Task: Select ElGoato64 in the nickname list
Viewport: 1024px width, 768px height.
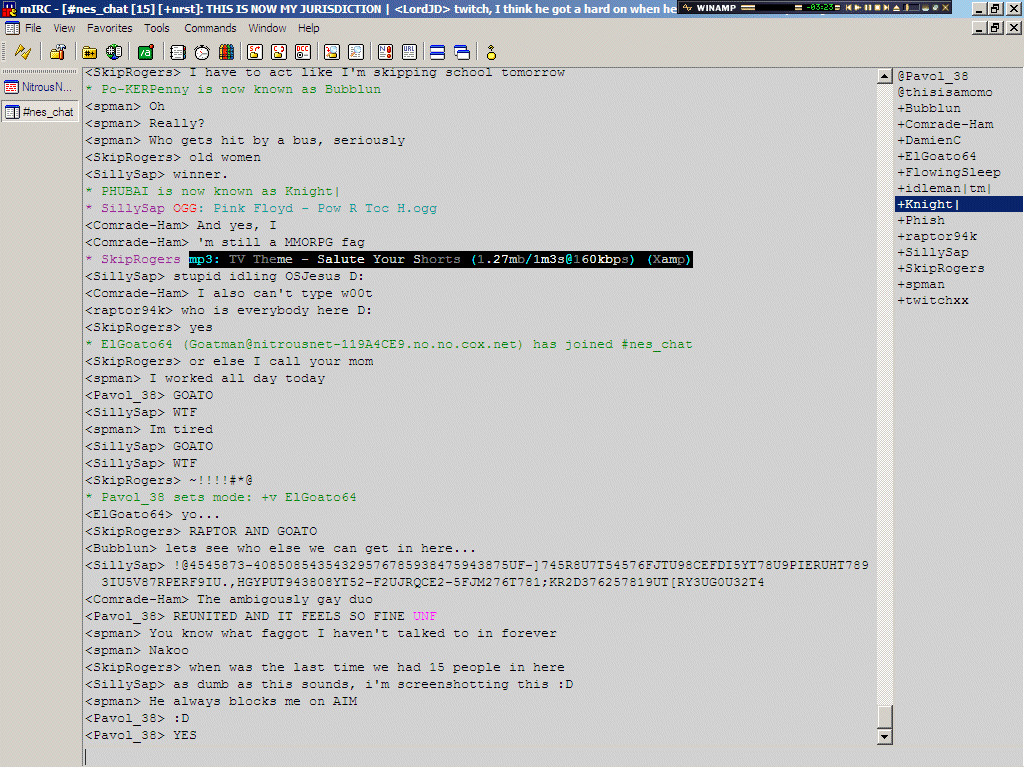Action: click(x=940, y=157)
